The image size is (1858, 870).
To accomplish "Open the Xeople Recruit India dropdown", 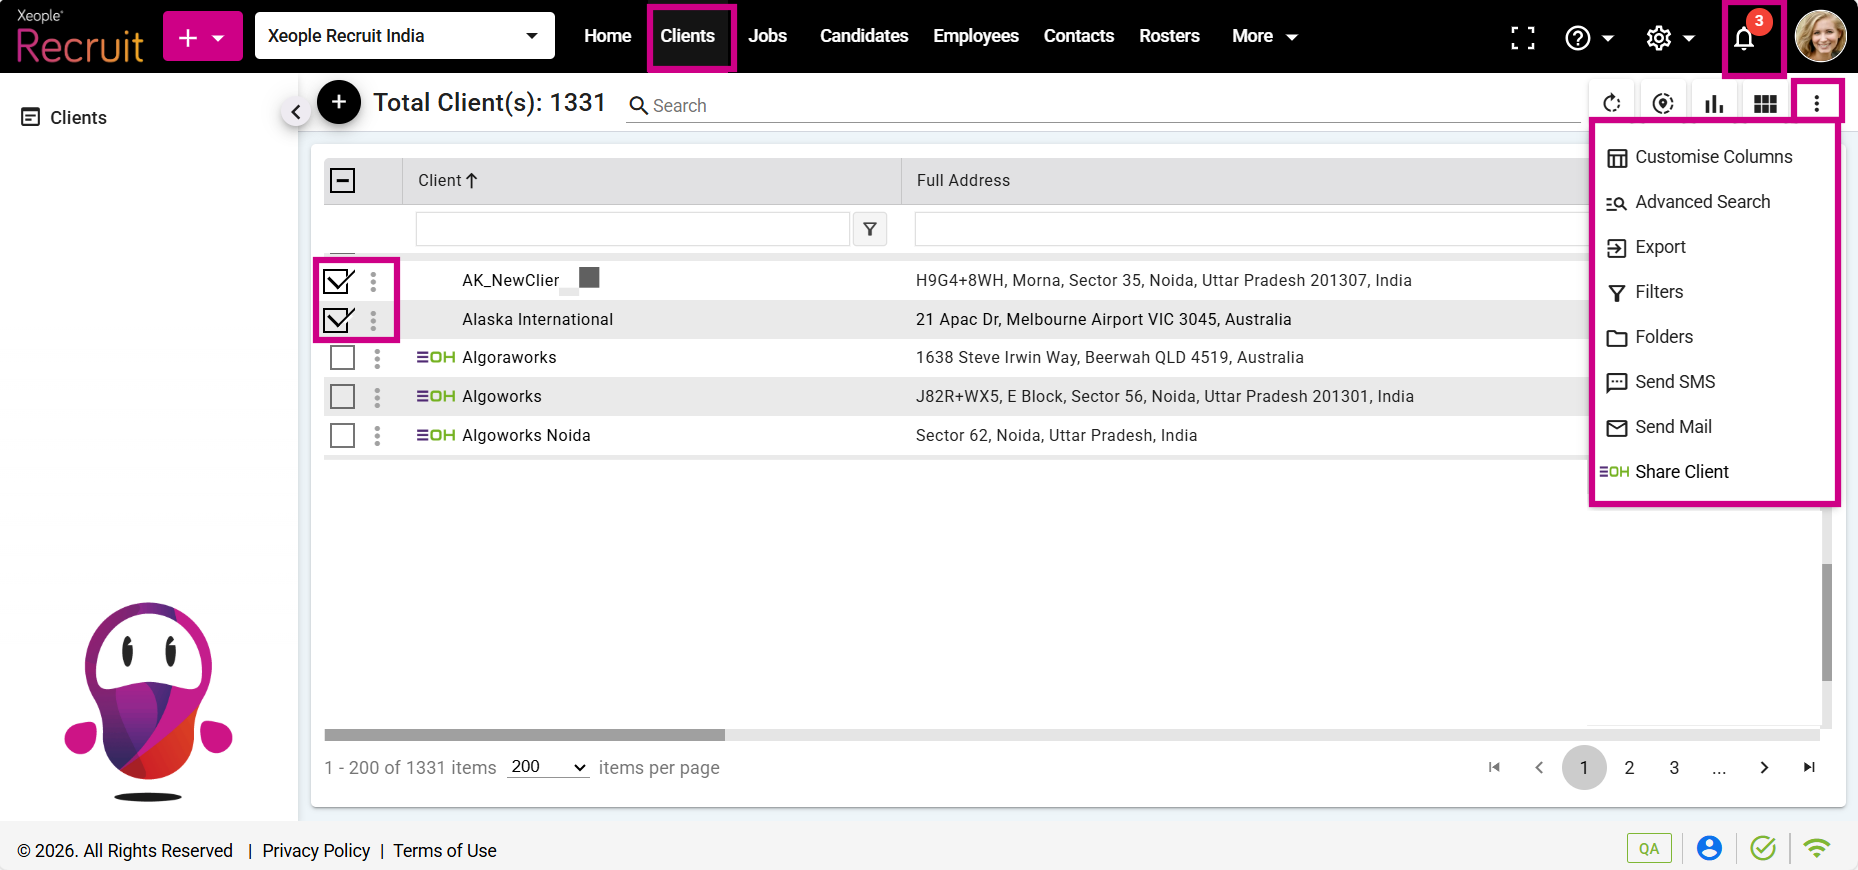I will click(404, 36).
